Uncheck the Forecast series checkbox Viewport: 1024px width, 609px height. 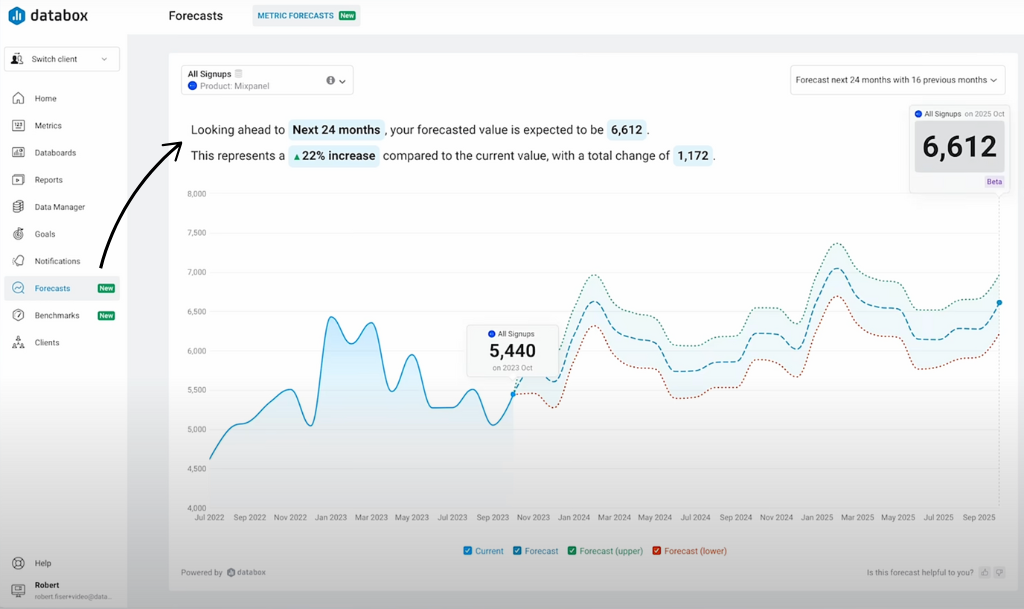click(x=517, y=551)
